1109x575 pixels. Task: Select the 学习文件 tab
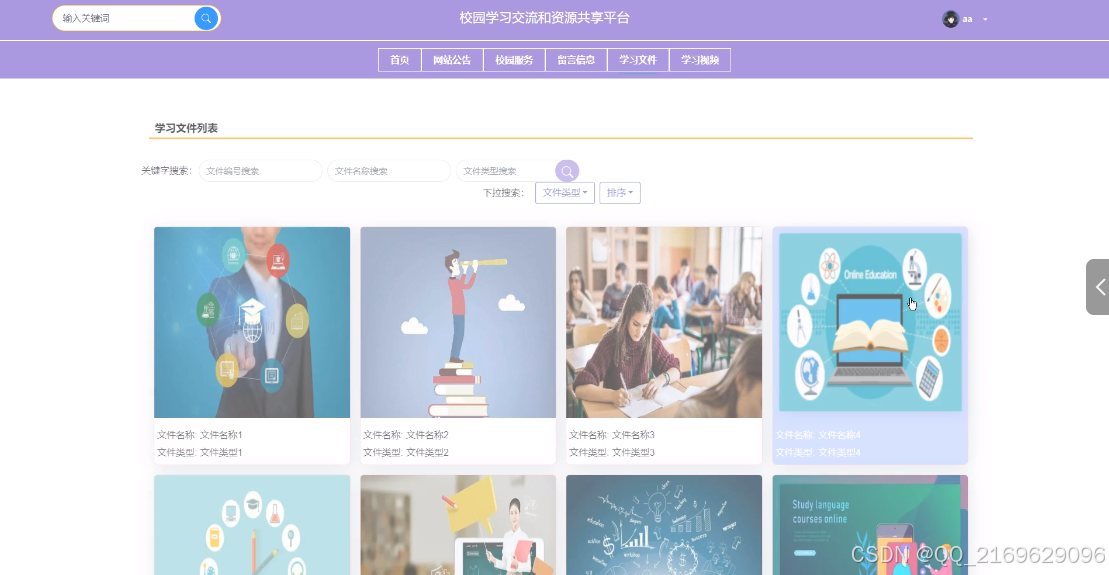(638, 60)
